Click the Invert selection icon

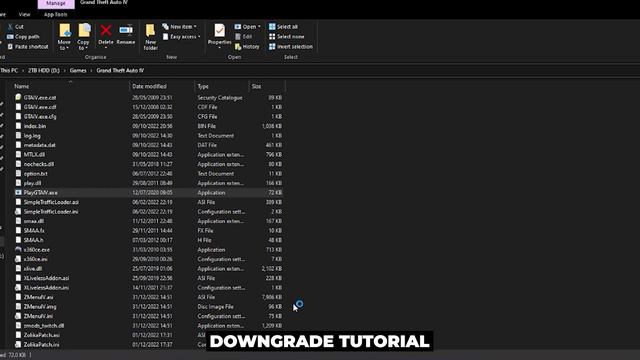tap(272, 47)
